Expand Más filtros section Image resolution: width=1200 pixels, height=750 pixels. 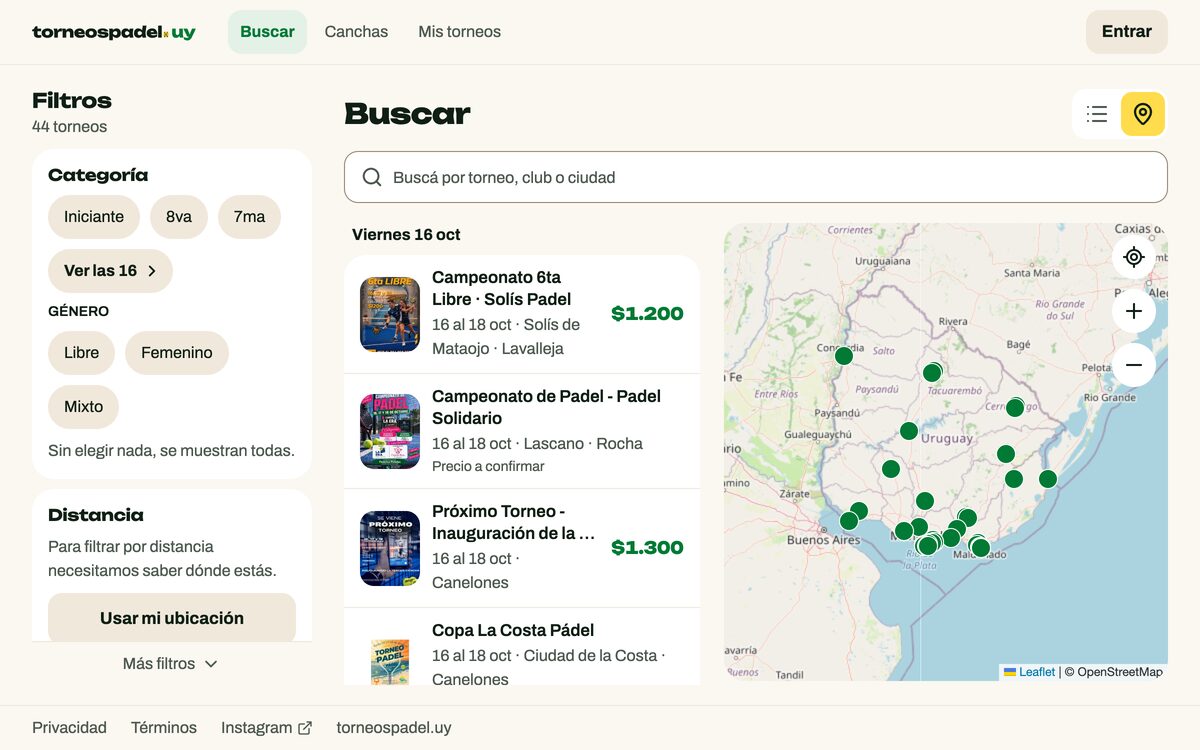click(x=171, y=664)
